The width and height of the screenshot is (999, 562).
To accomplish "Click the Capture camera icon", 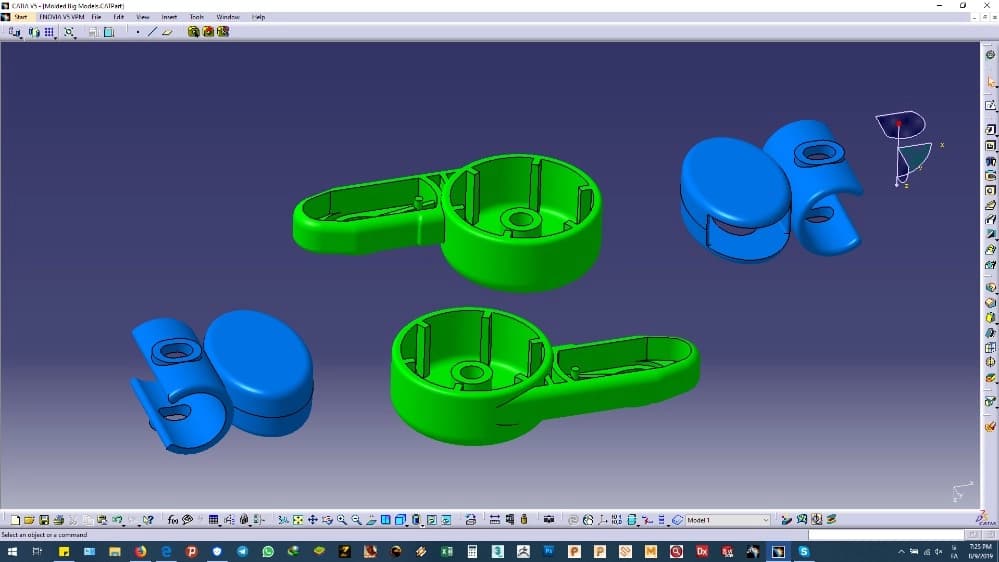I will (x=549, y=520).
